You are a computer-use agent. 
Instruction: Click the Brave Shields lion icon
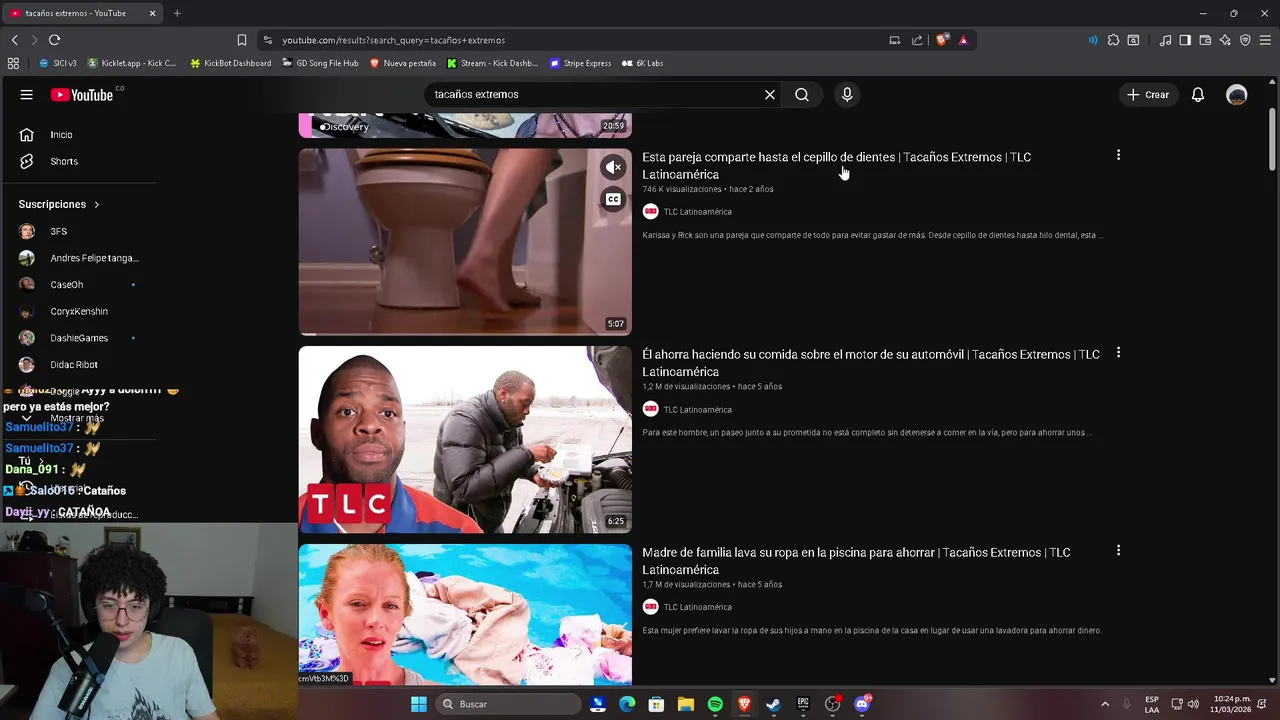point(942,40)
